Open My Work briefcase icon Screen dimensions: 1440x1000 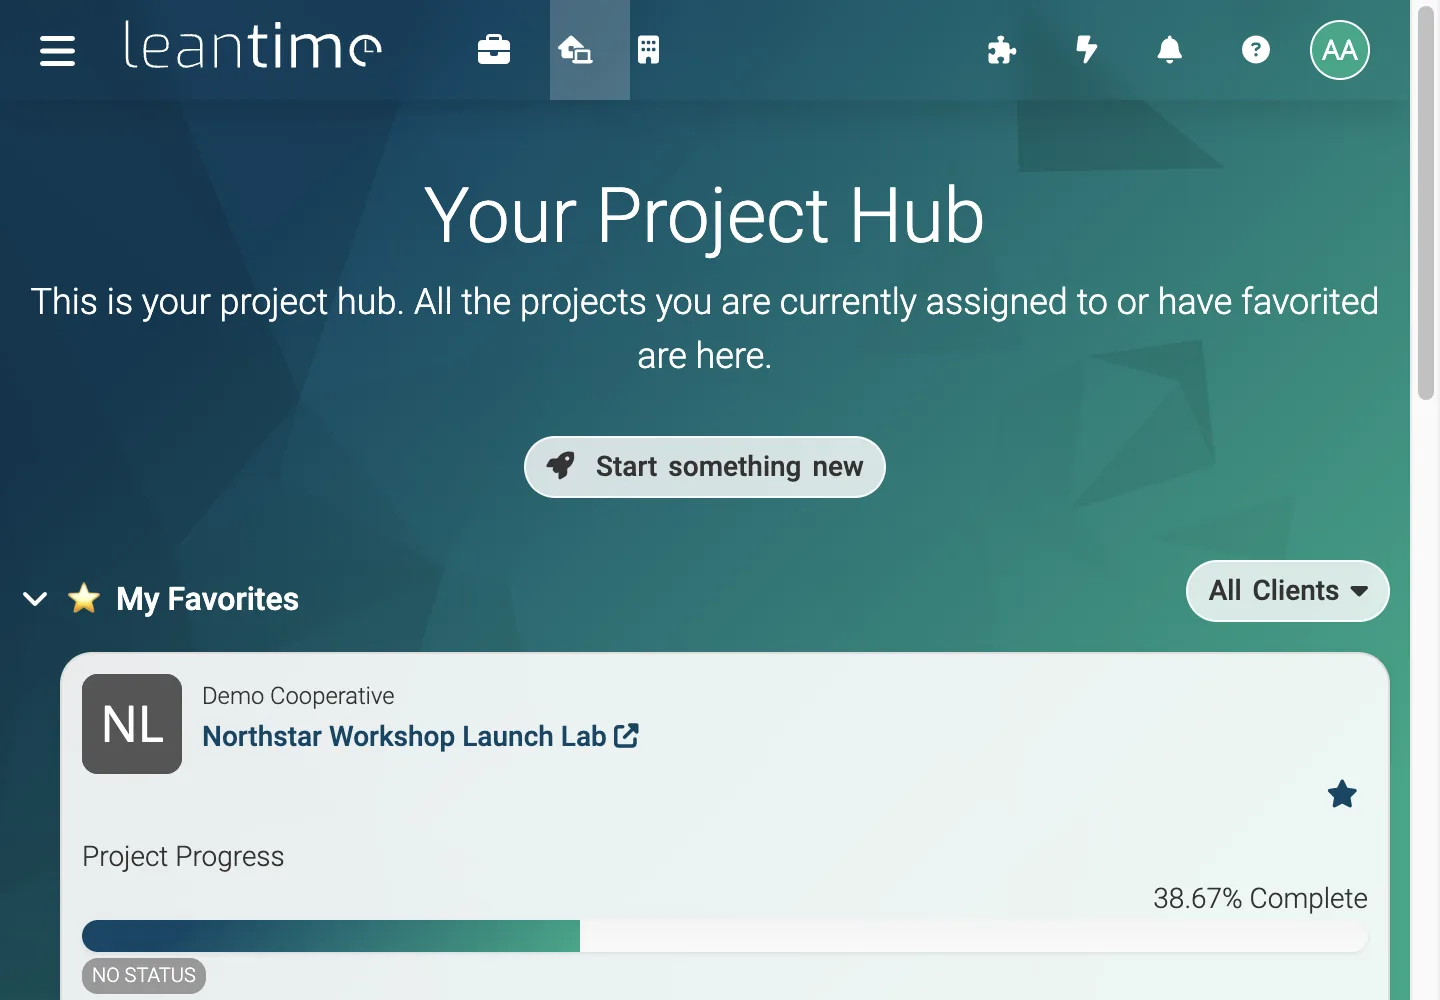pos(494,50)
